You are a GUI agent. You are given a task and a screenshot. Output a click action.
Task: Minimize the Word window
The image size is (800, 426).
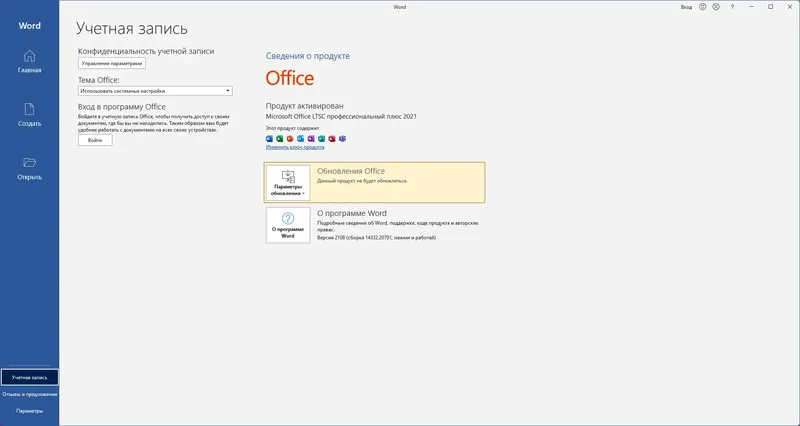[x=752, y=7]
